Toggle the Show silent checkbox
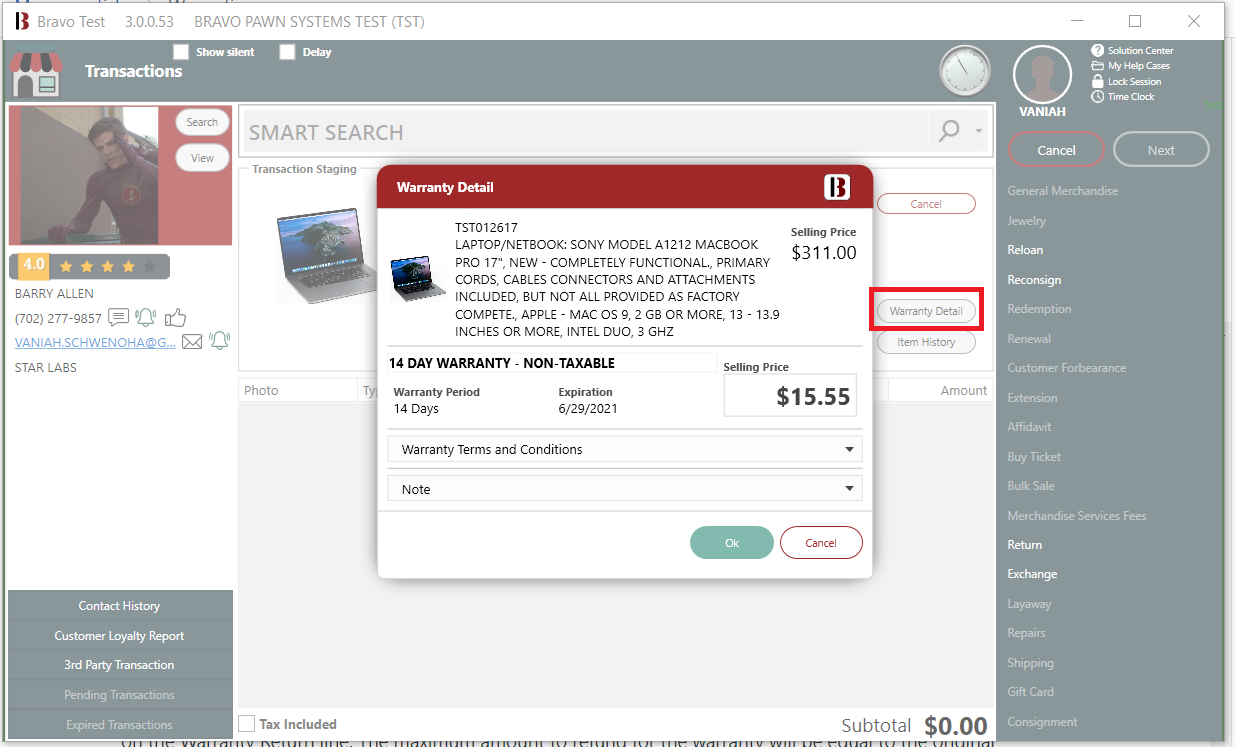The height and width of the screenshot is (747, 1235). (181, 52)
